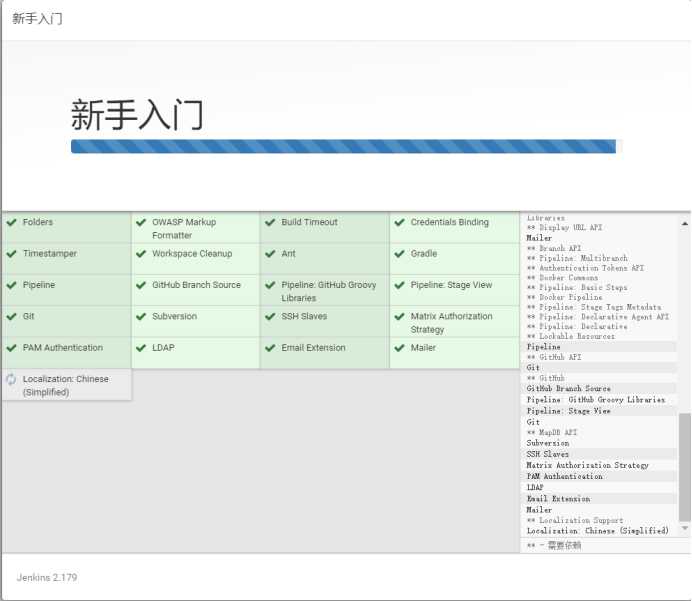Image resolution: width=692 pixels, height=601 pixels.
Task: Click the install log scroll-down arrow
Action: pos(684,528)
